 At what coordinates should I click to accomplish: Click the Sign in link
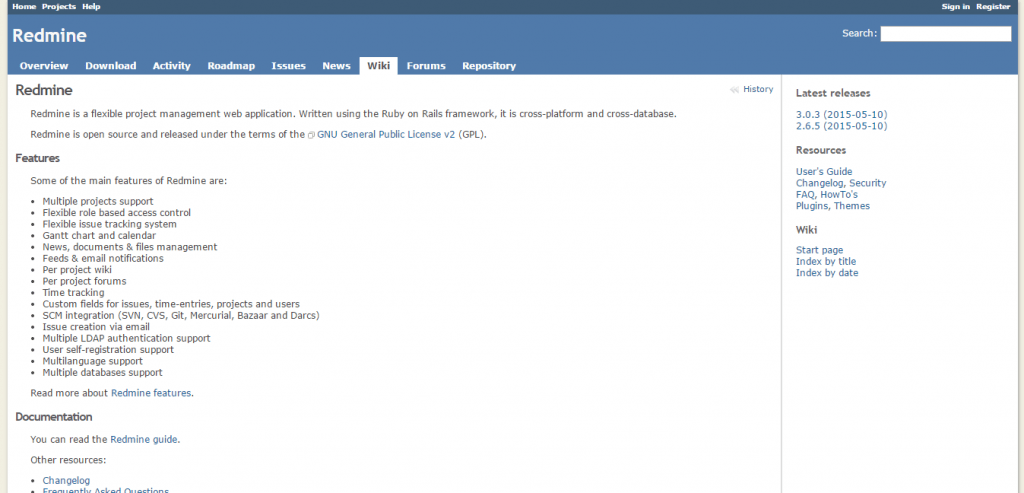pyautogui.click(x=955, y=7)
